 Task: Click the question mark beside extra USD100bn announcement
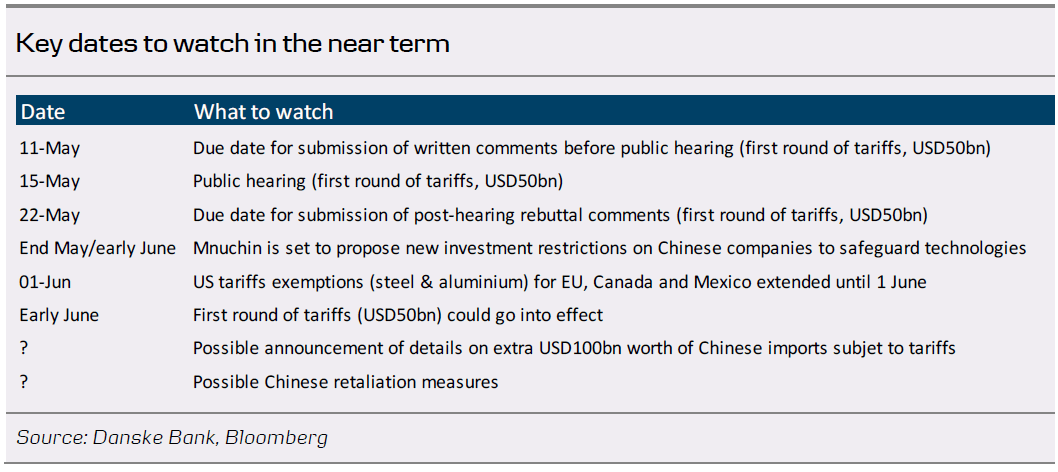(x=25, y=348)
